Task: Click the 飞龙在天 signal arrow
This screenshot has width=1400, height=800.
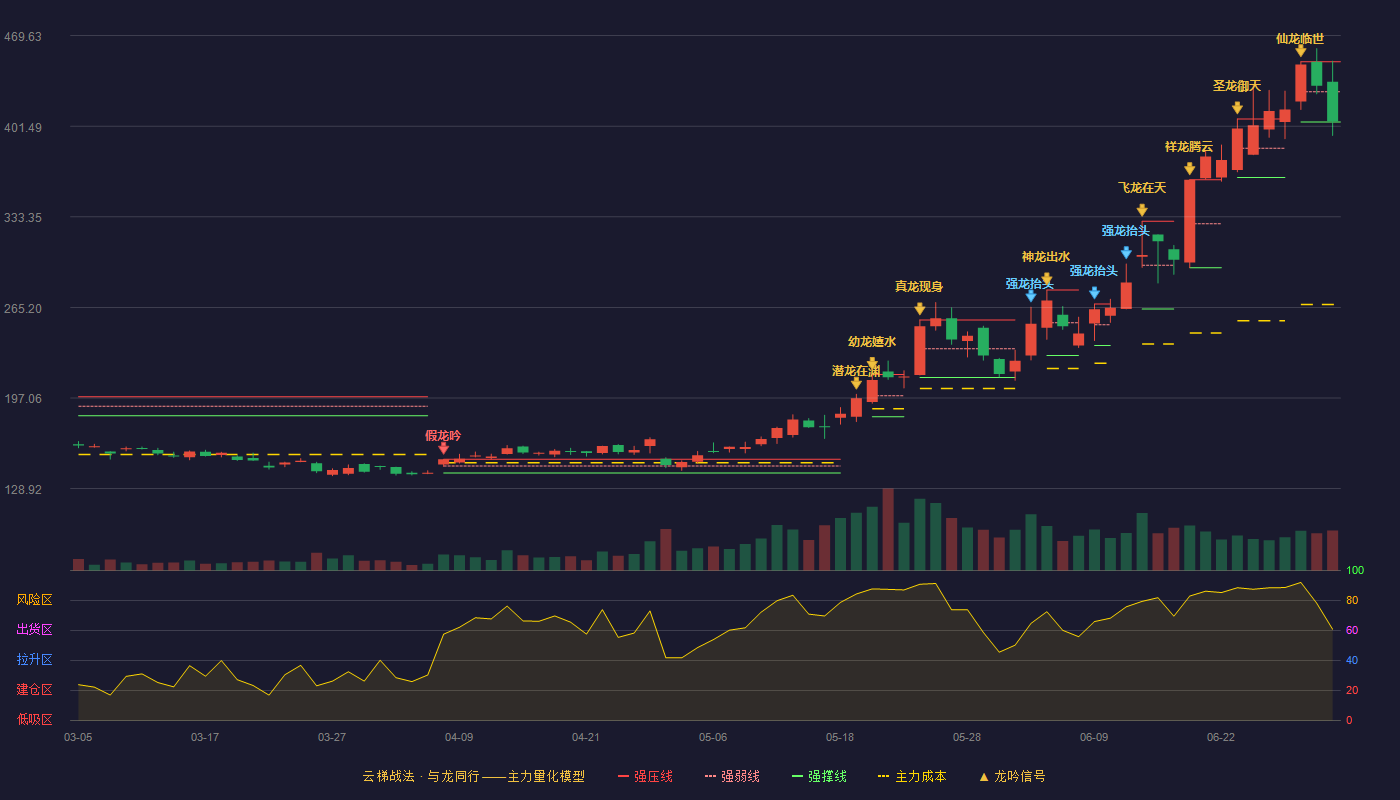Action: point(1142,210)
